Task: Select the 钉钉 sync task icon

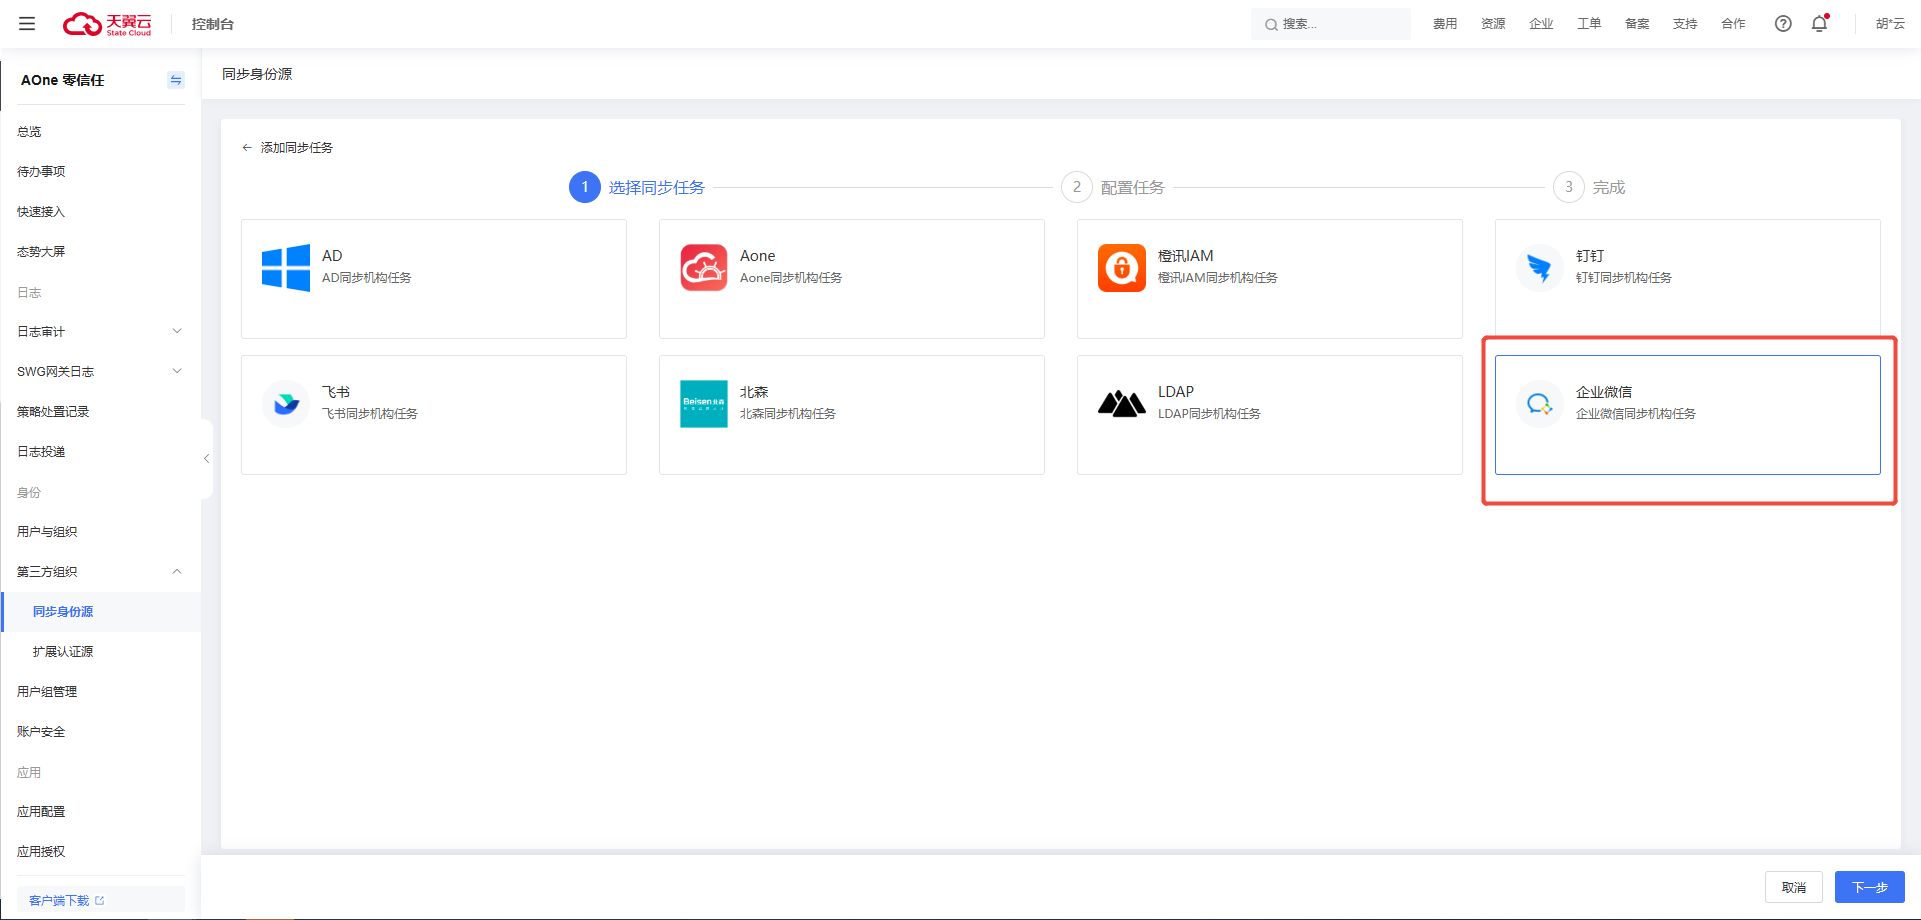Action: 1539,268
